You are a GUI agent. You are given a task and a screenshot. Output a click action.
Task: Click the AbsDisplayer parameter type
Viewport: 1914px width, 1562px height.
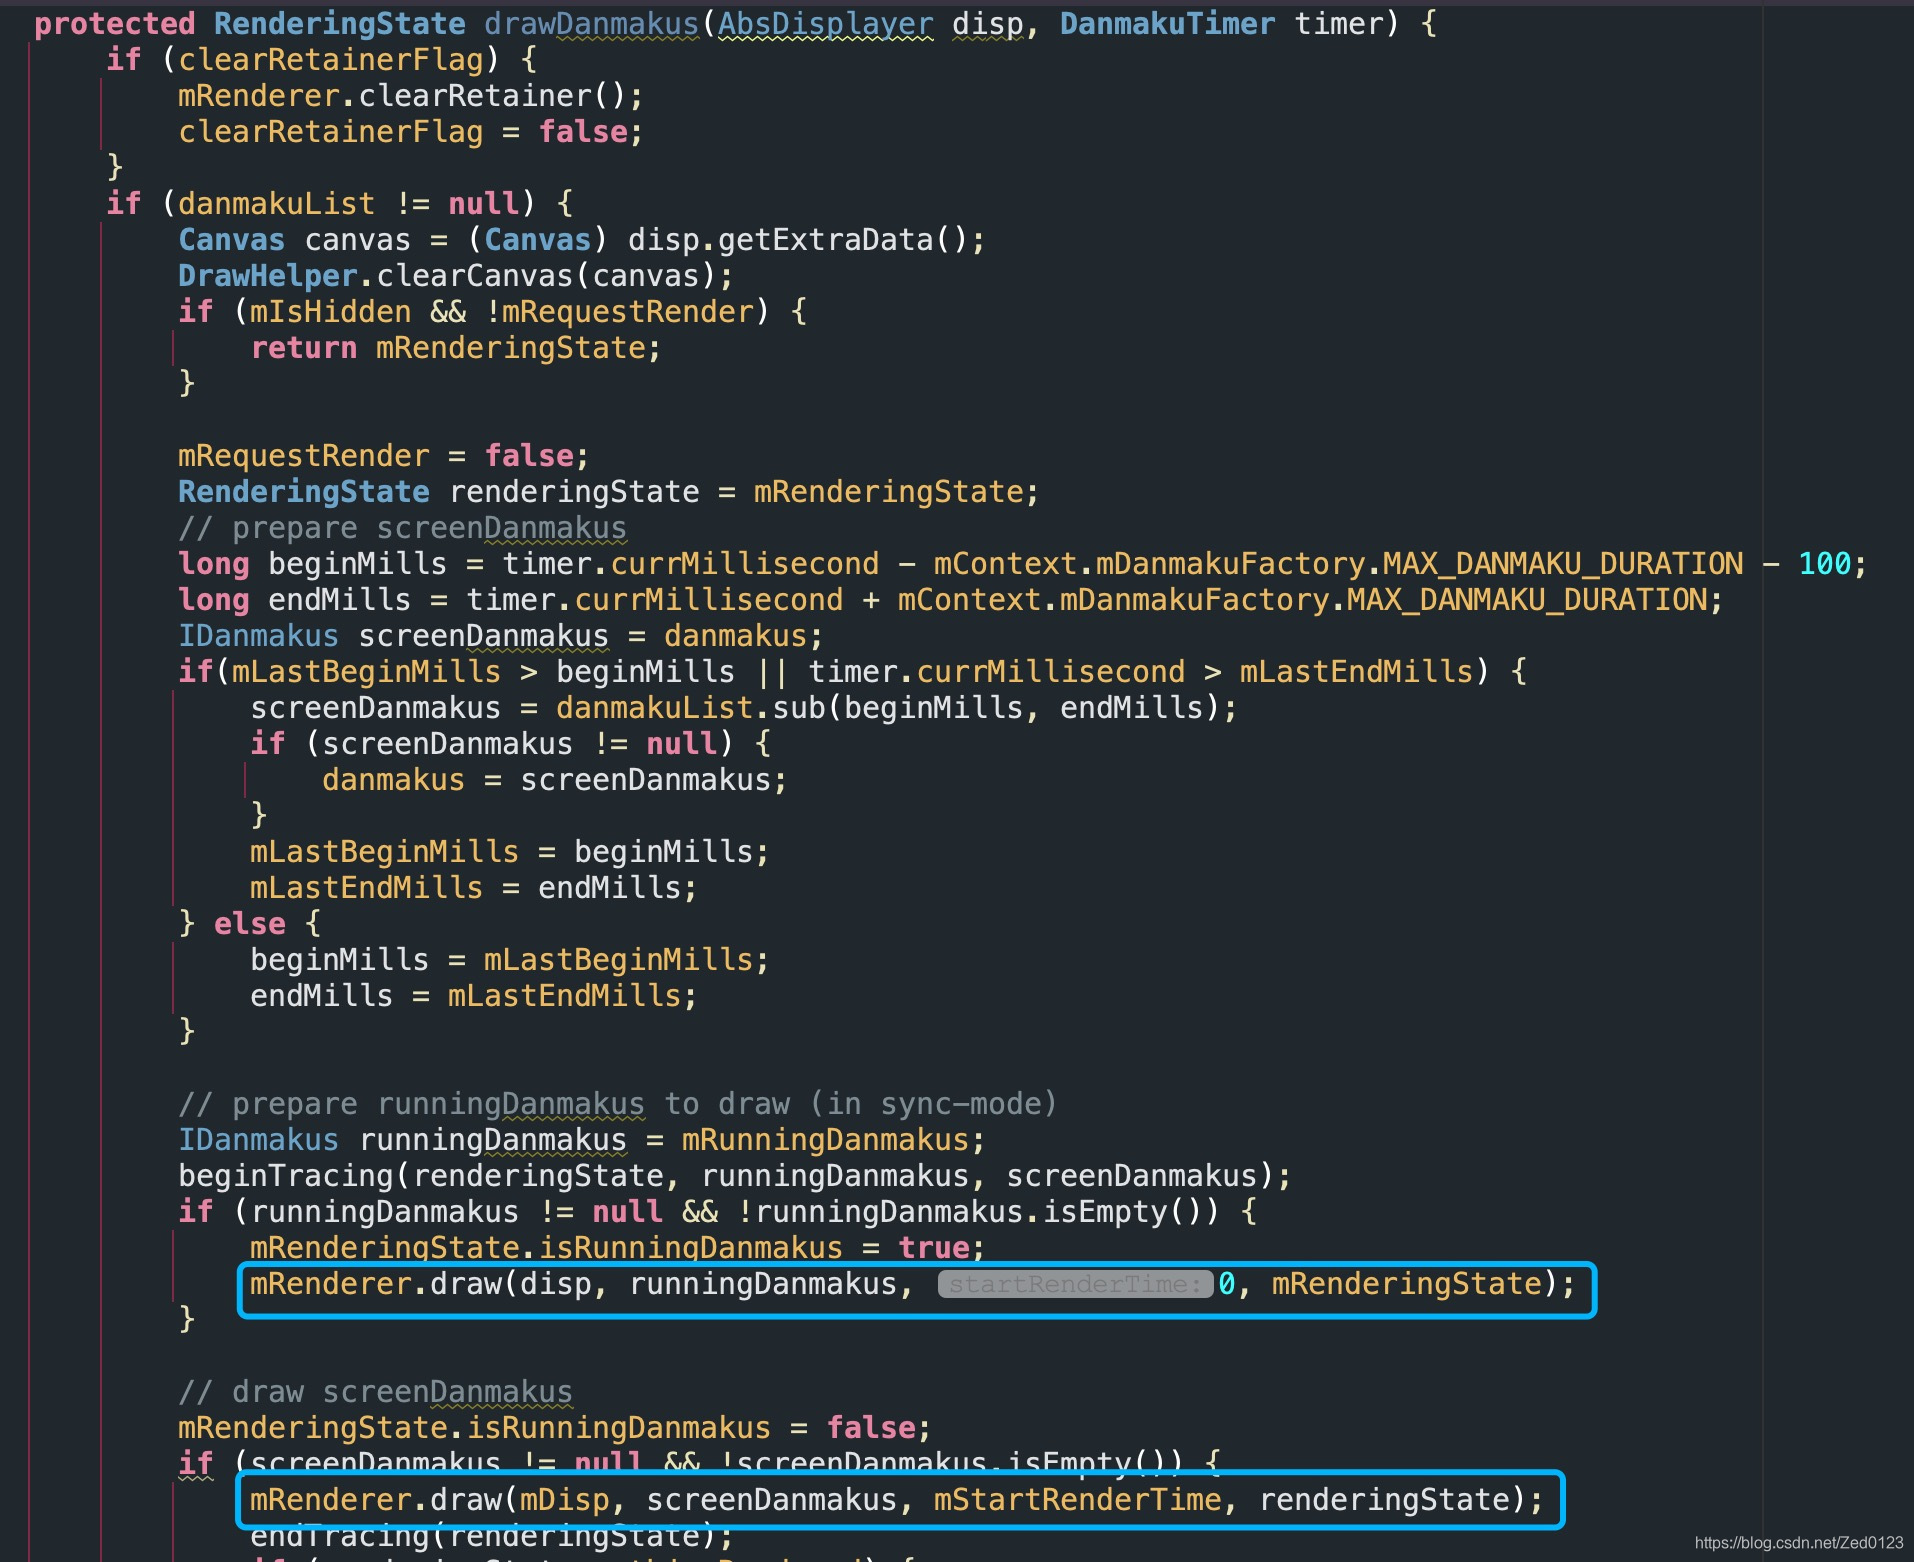coord(825,24)
